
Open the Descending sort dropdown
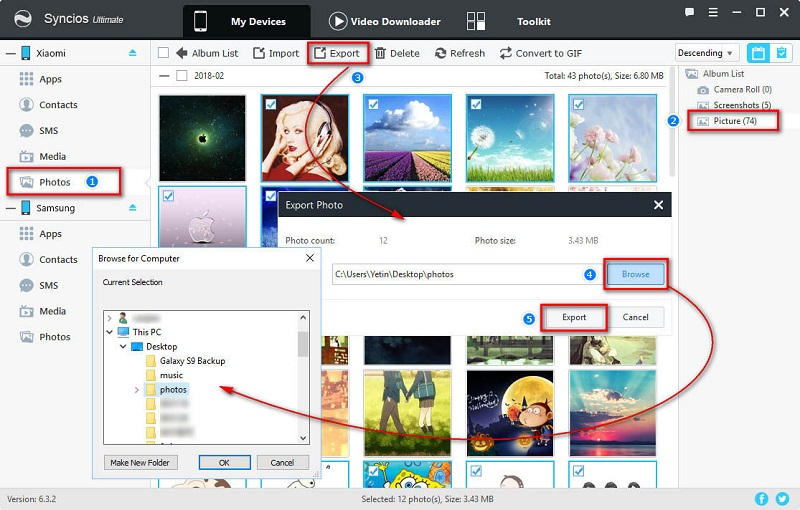pyautogui.click(x=707, y=53)
